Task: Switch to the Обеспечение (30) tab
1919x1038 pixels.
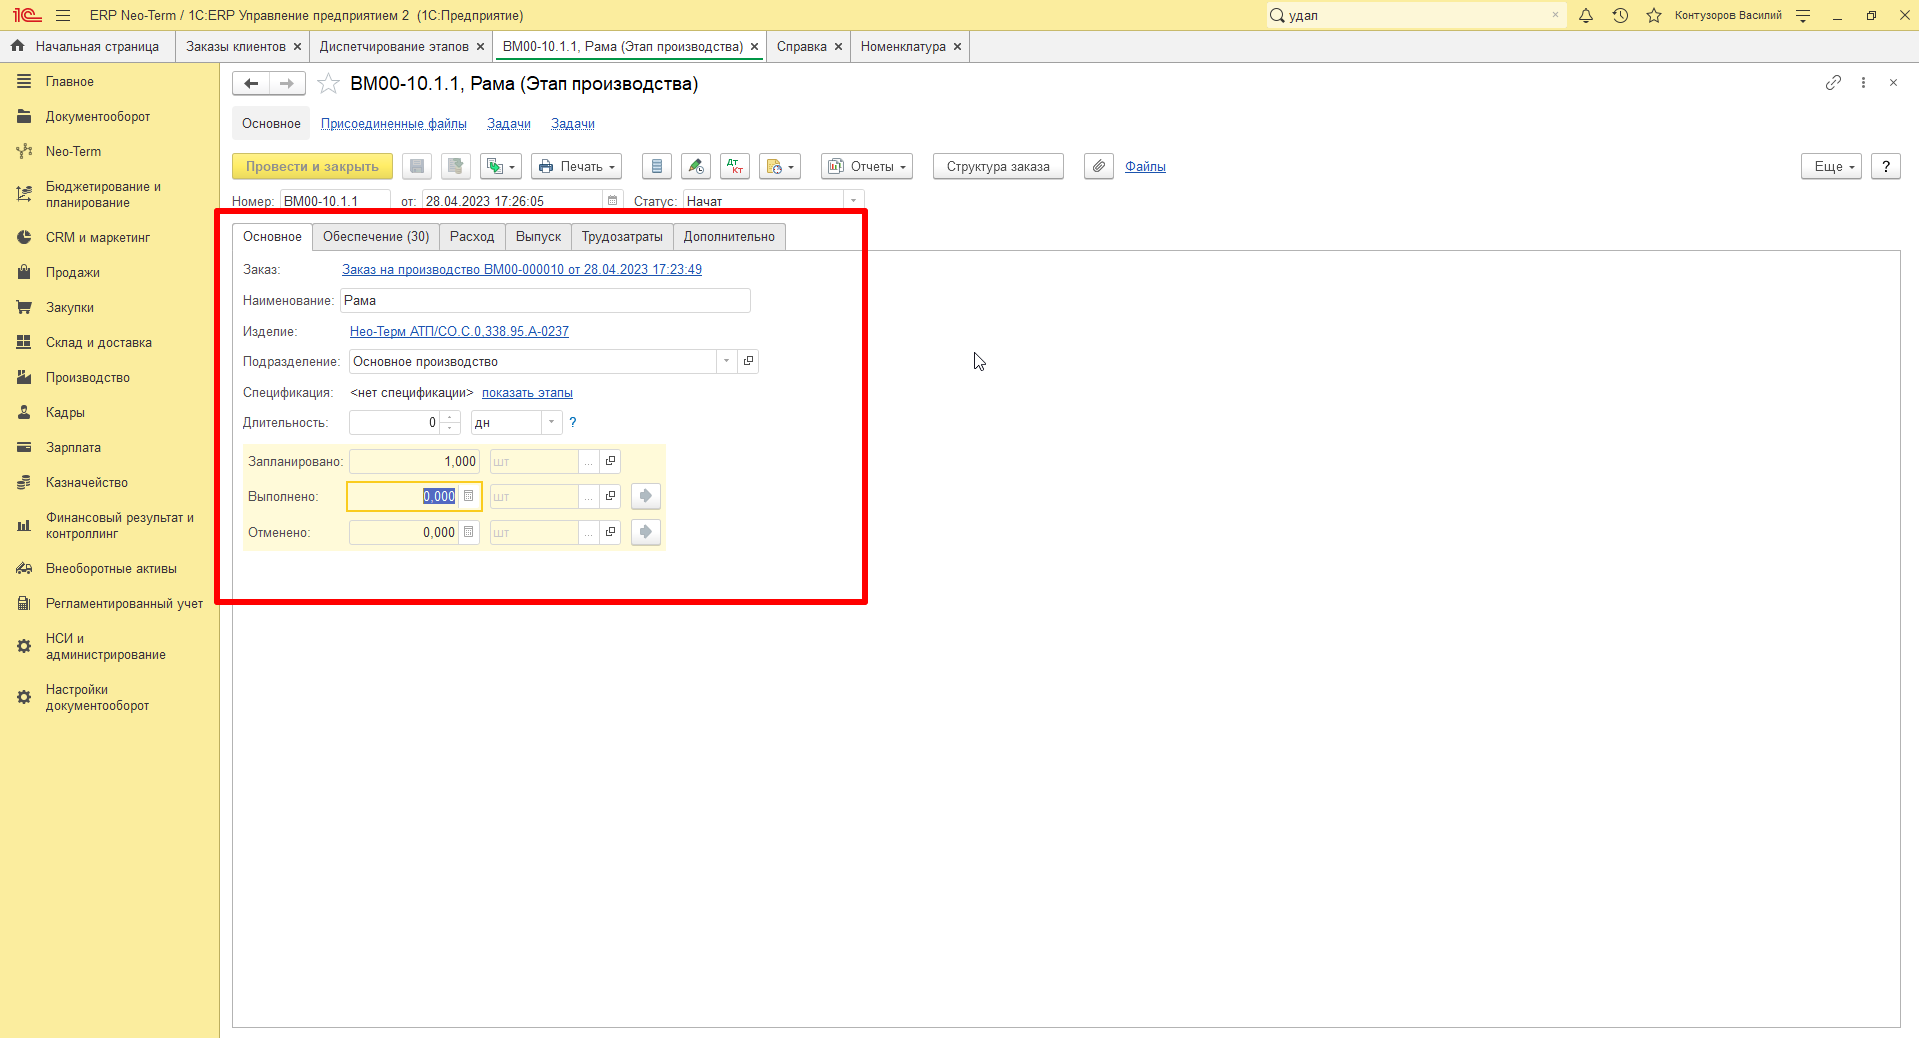Action: click(376, 237)
